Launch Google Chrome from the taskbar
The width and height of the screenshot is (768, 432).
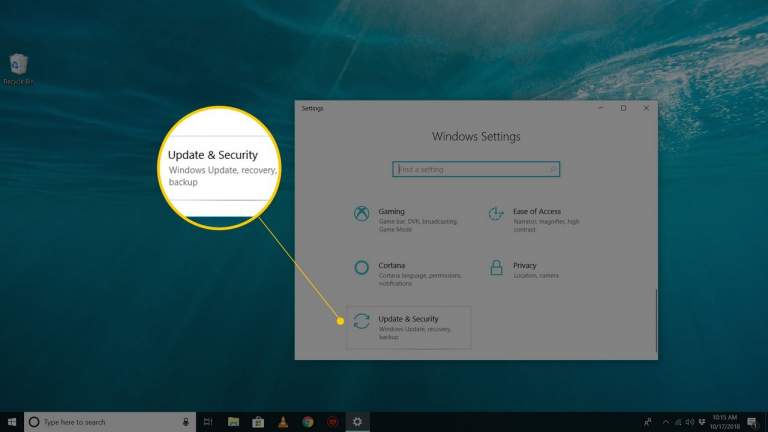coord(308,422)
